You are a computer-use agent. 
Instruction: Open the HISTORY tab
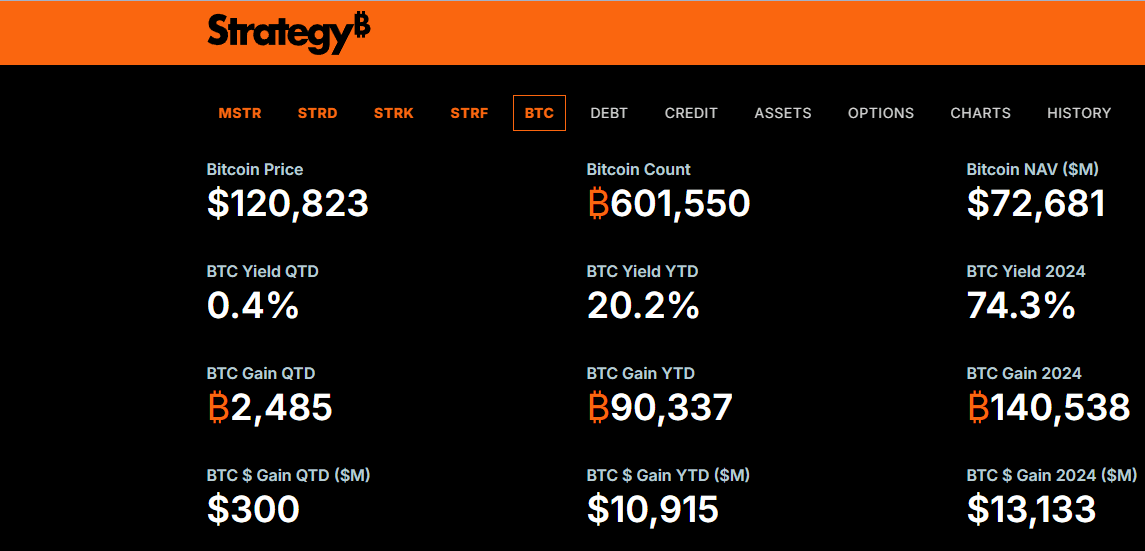[1079, 113]
